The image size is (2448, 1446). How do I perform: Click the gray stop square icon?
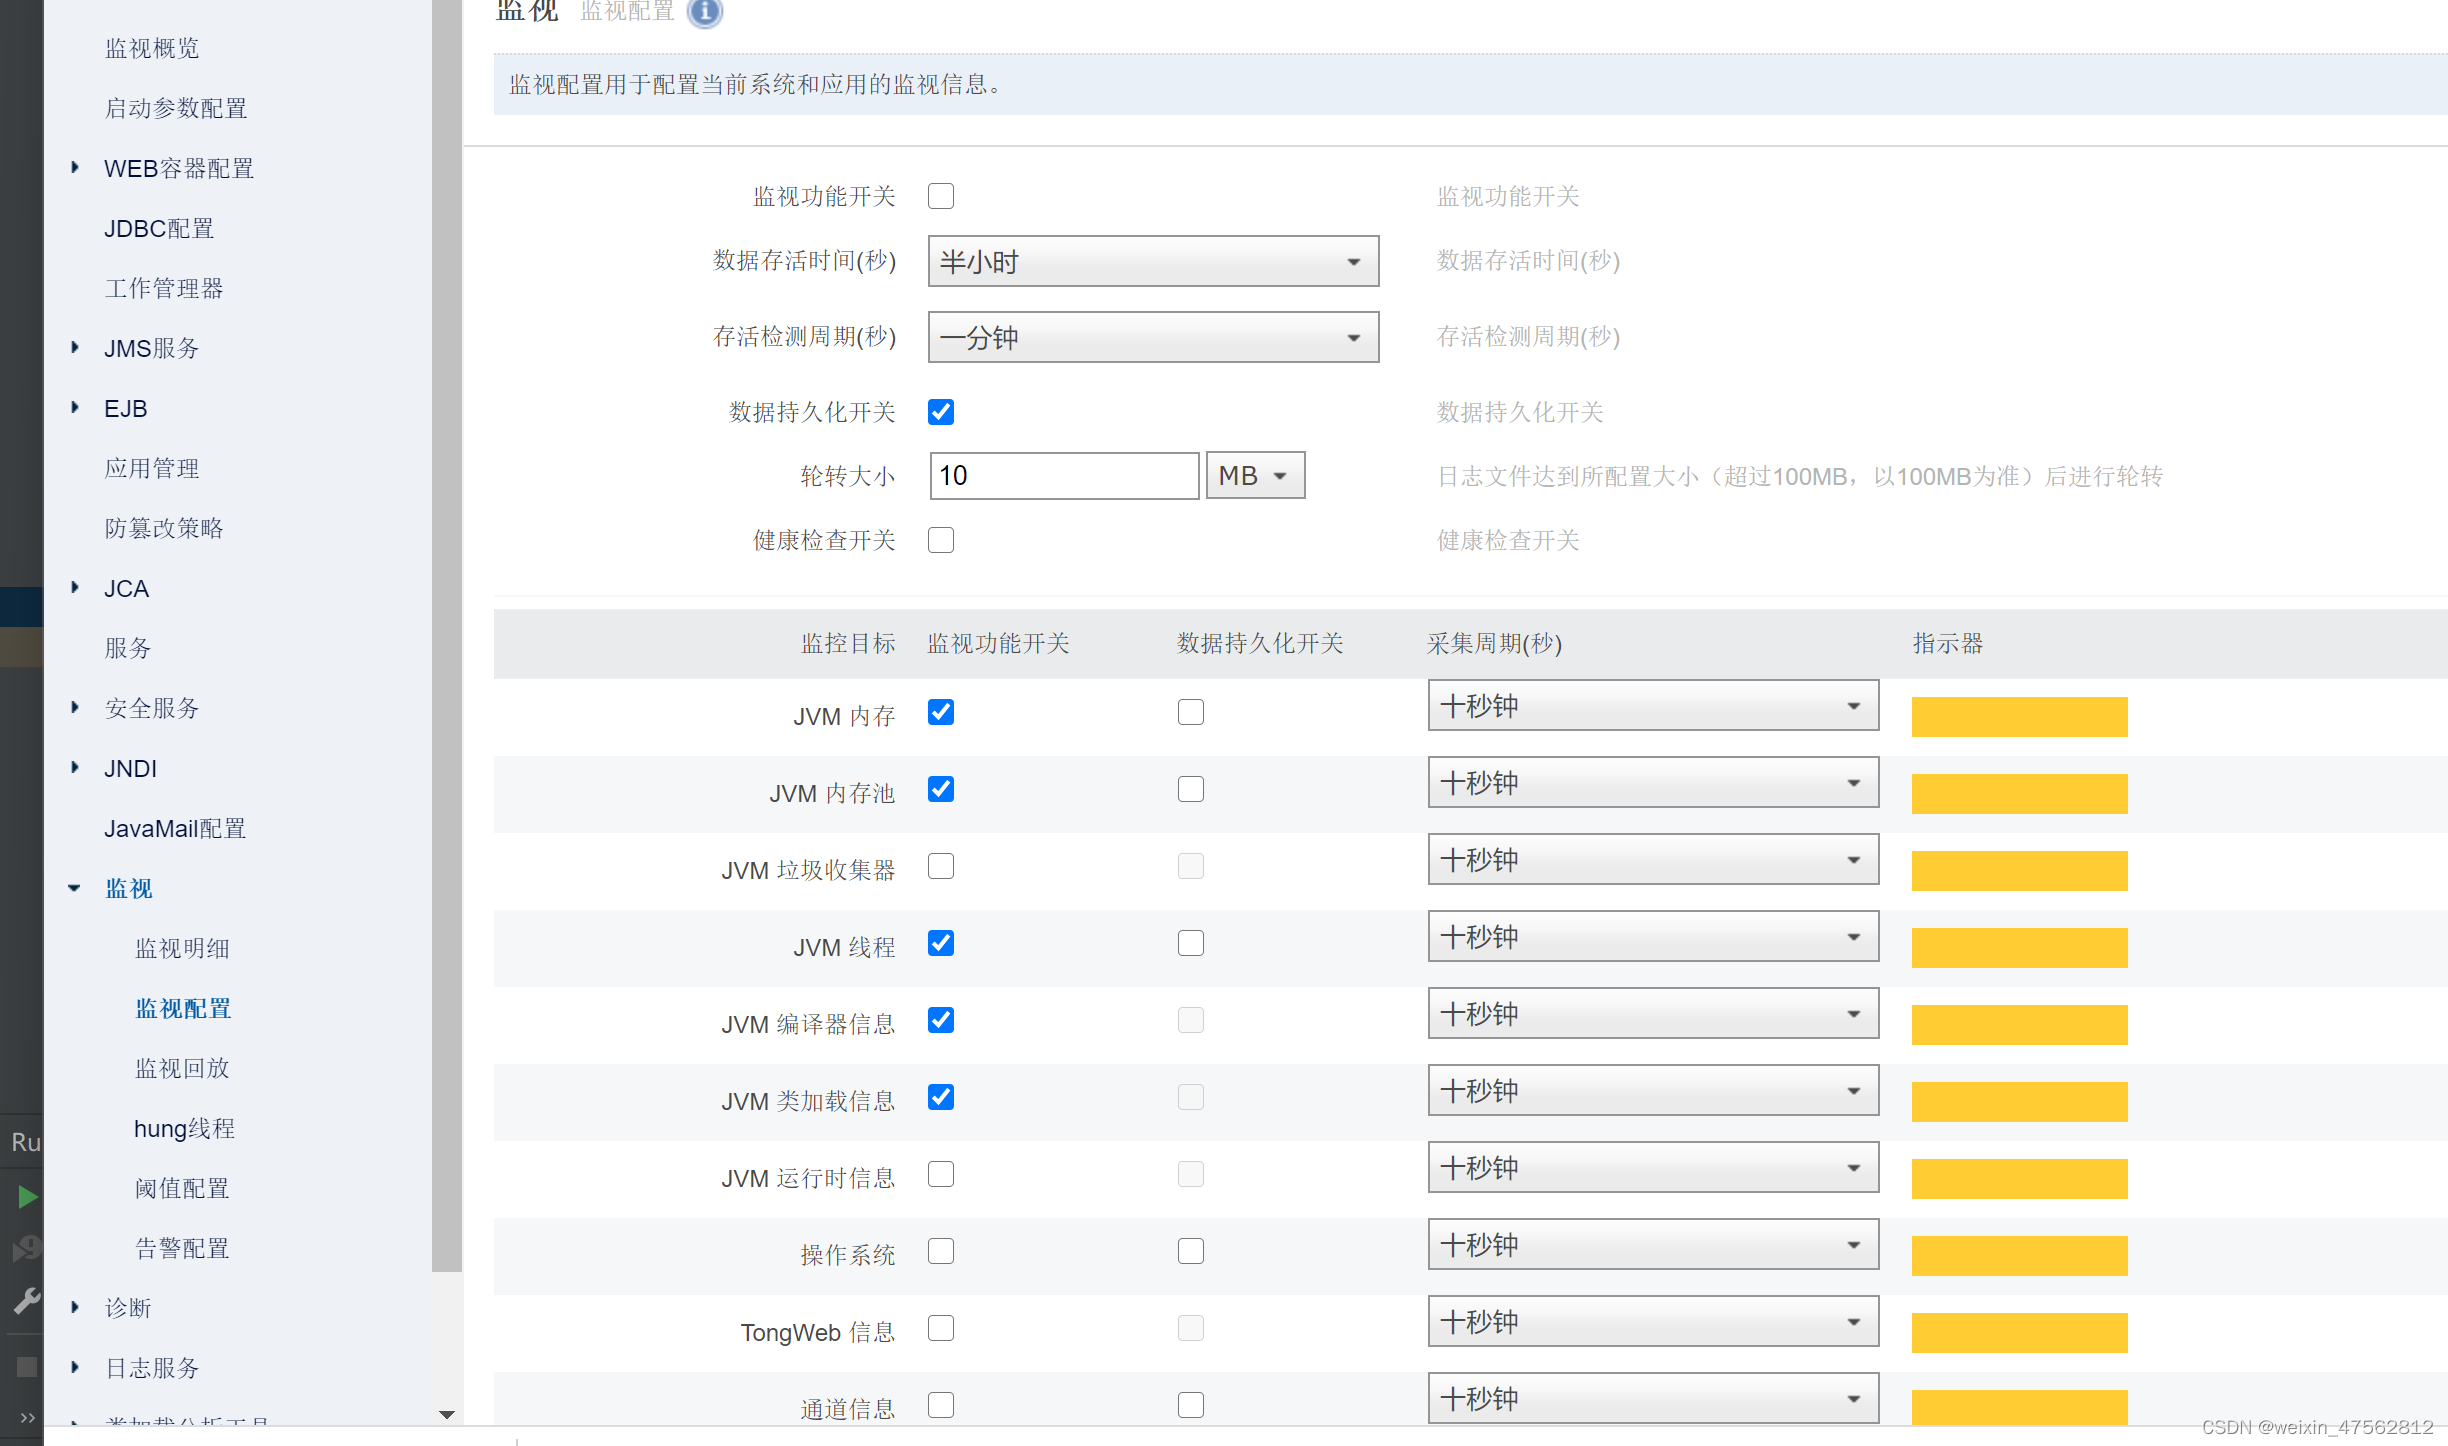26,1367
